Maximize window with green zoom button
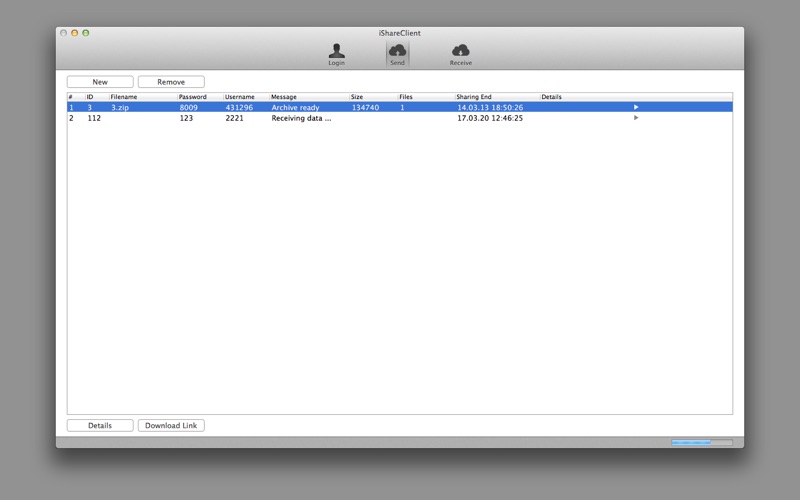The image size is (800, 500). click(86, 33)
